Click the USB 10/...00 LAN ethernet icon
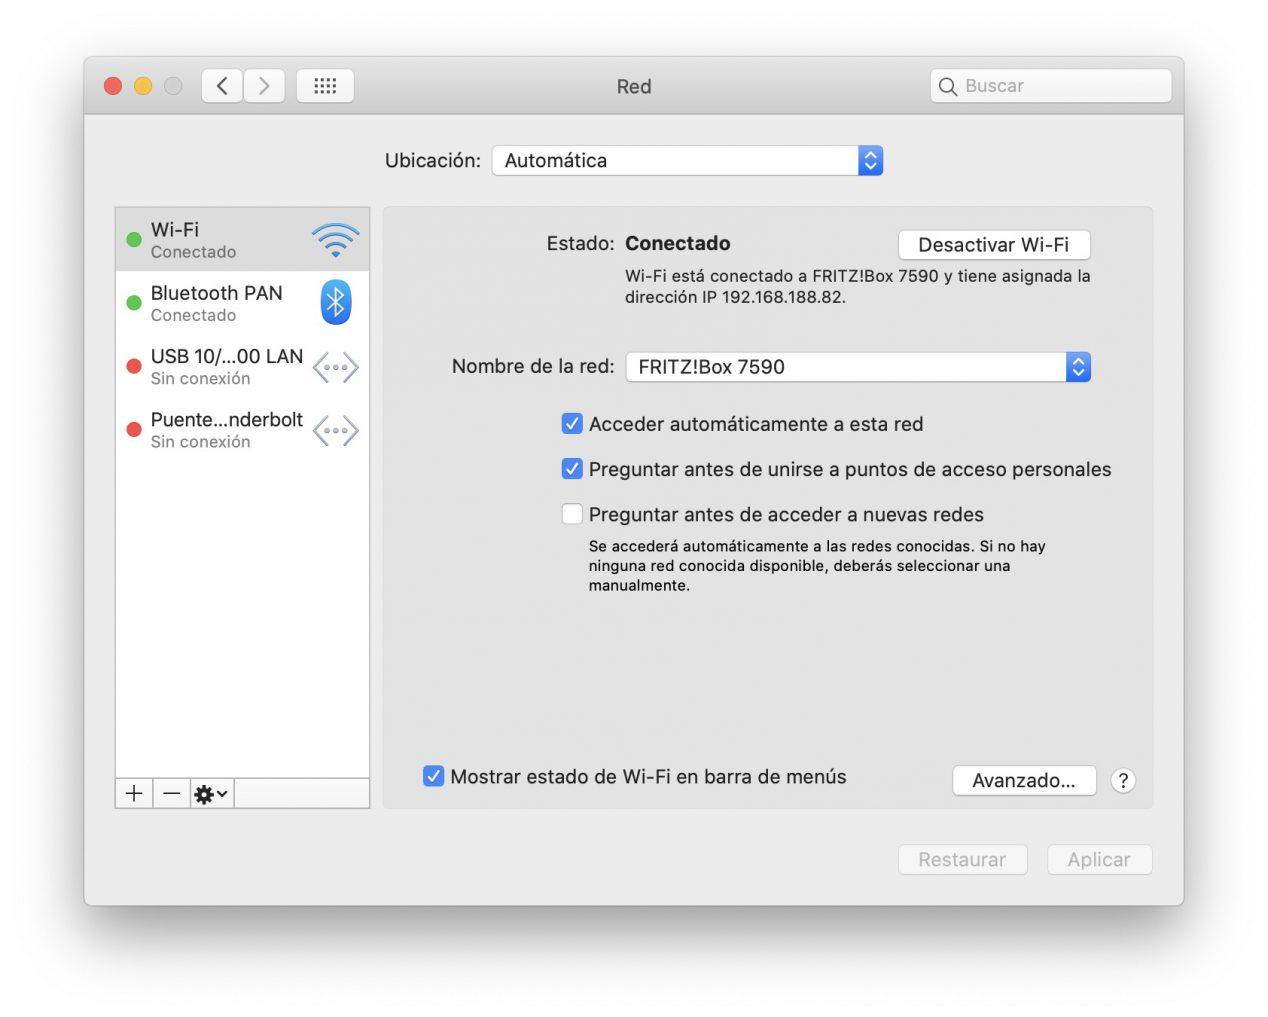Screen dimensions: 1268x1017 click(335, 367)
